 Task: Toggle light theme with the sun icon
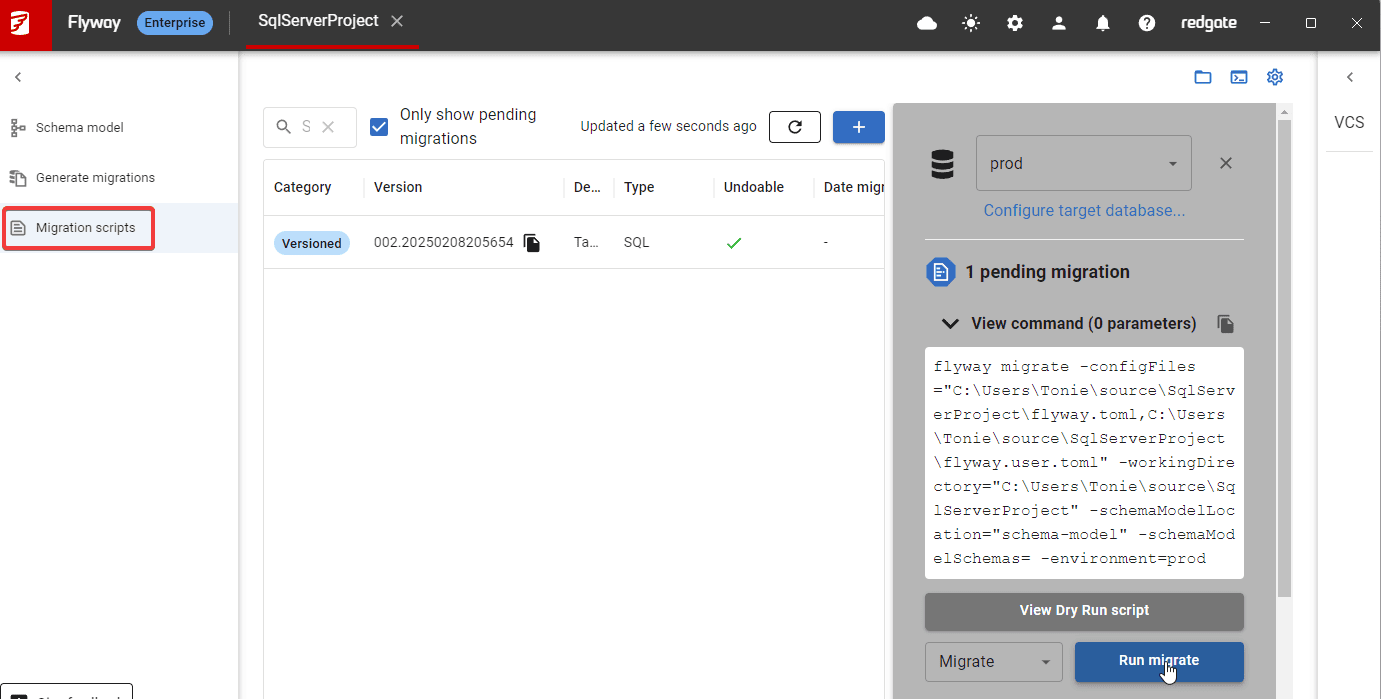(970, 22)
